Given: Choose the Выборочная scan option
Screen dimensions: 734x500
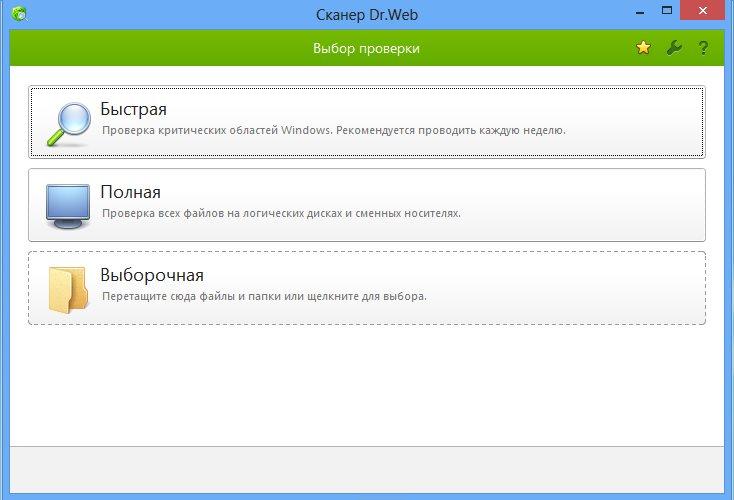Looking at the screenshot, I should [x=367, y=288].
